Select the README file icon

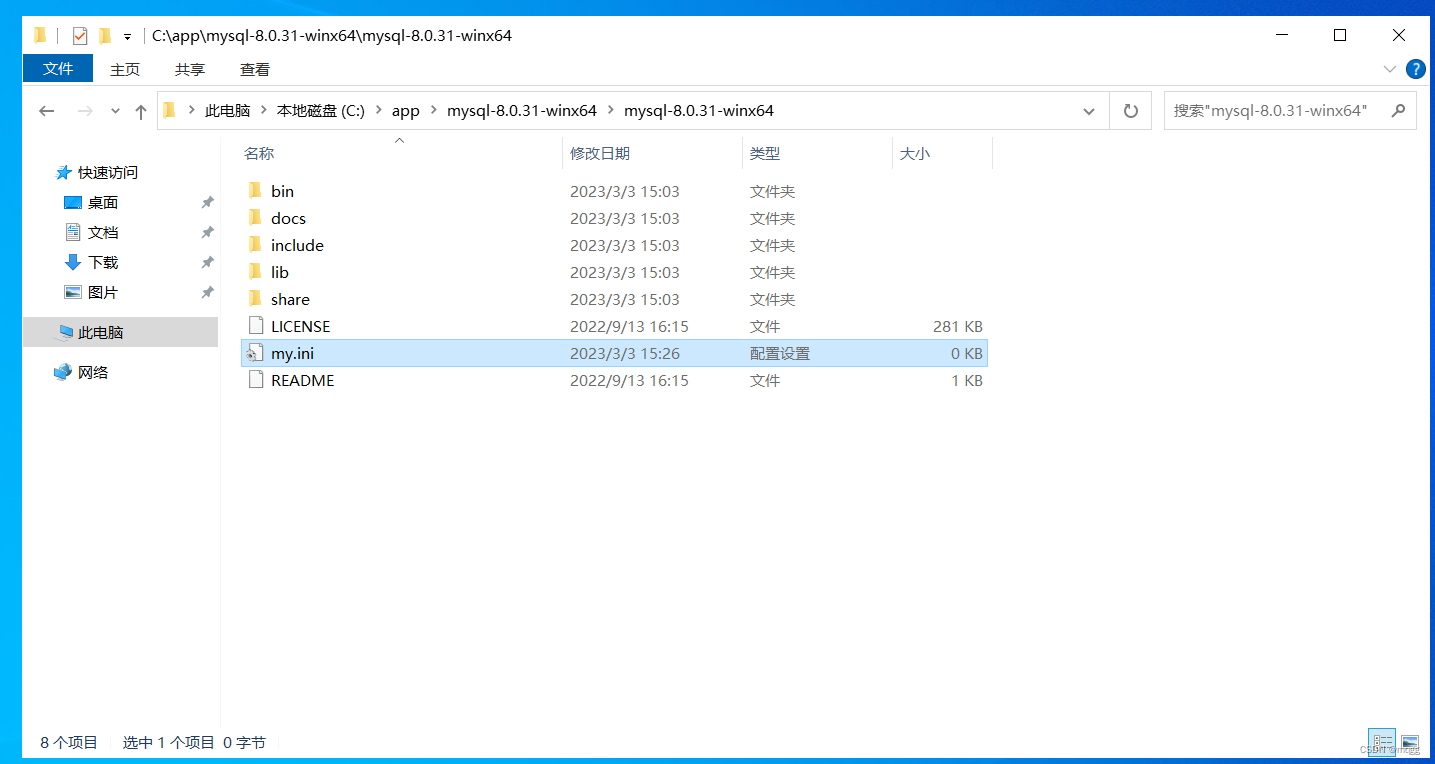(x=255, y=380)
